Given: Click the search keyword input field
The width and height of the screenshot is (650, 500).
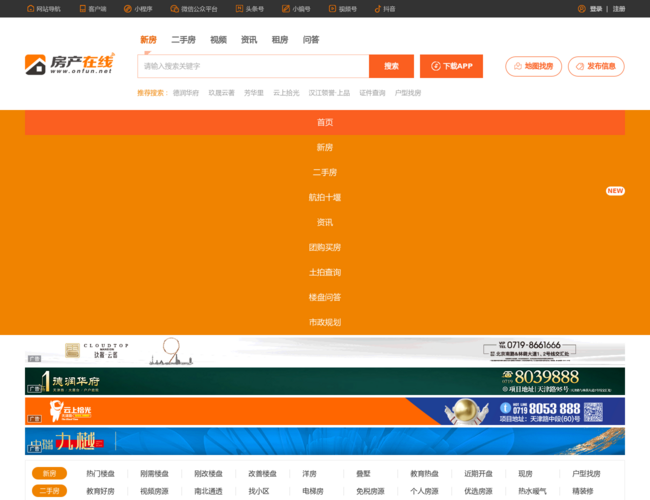Looking at the screenshot, I should pyautogui.click(x=255, y=66).
